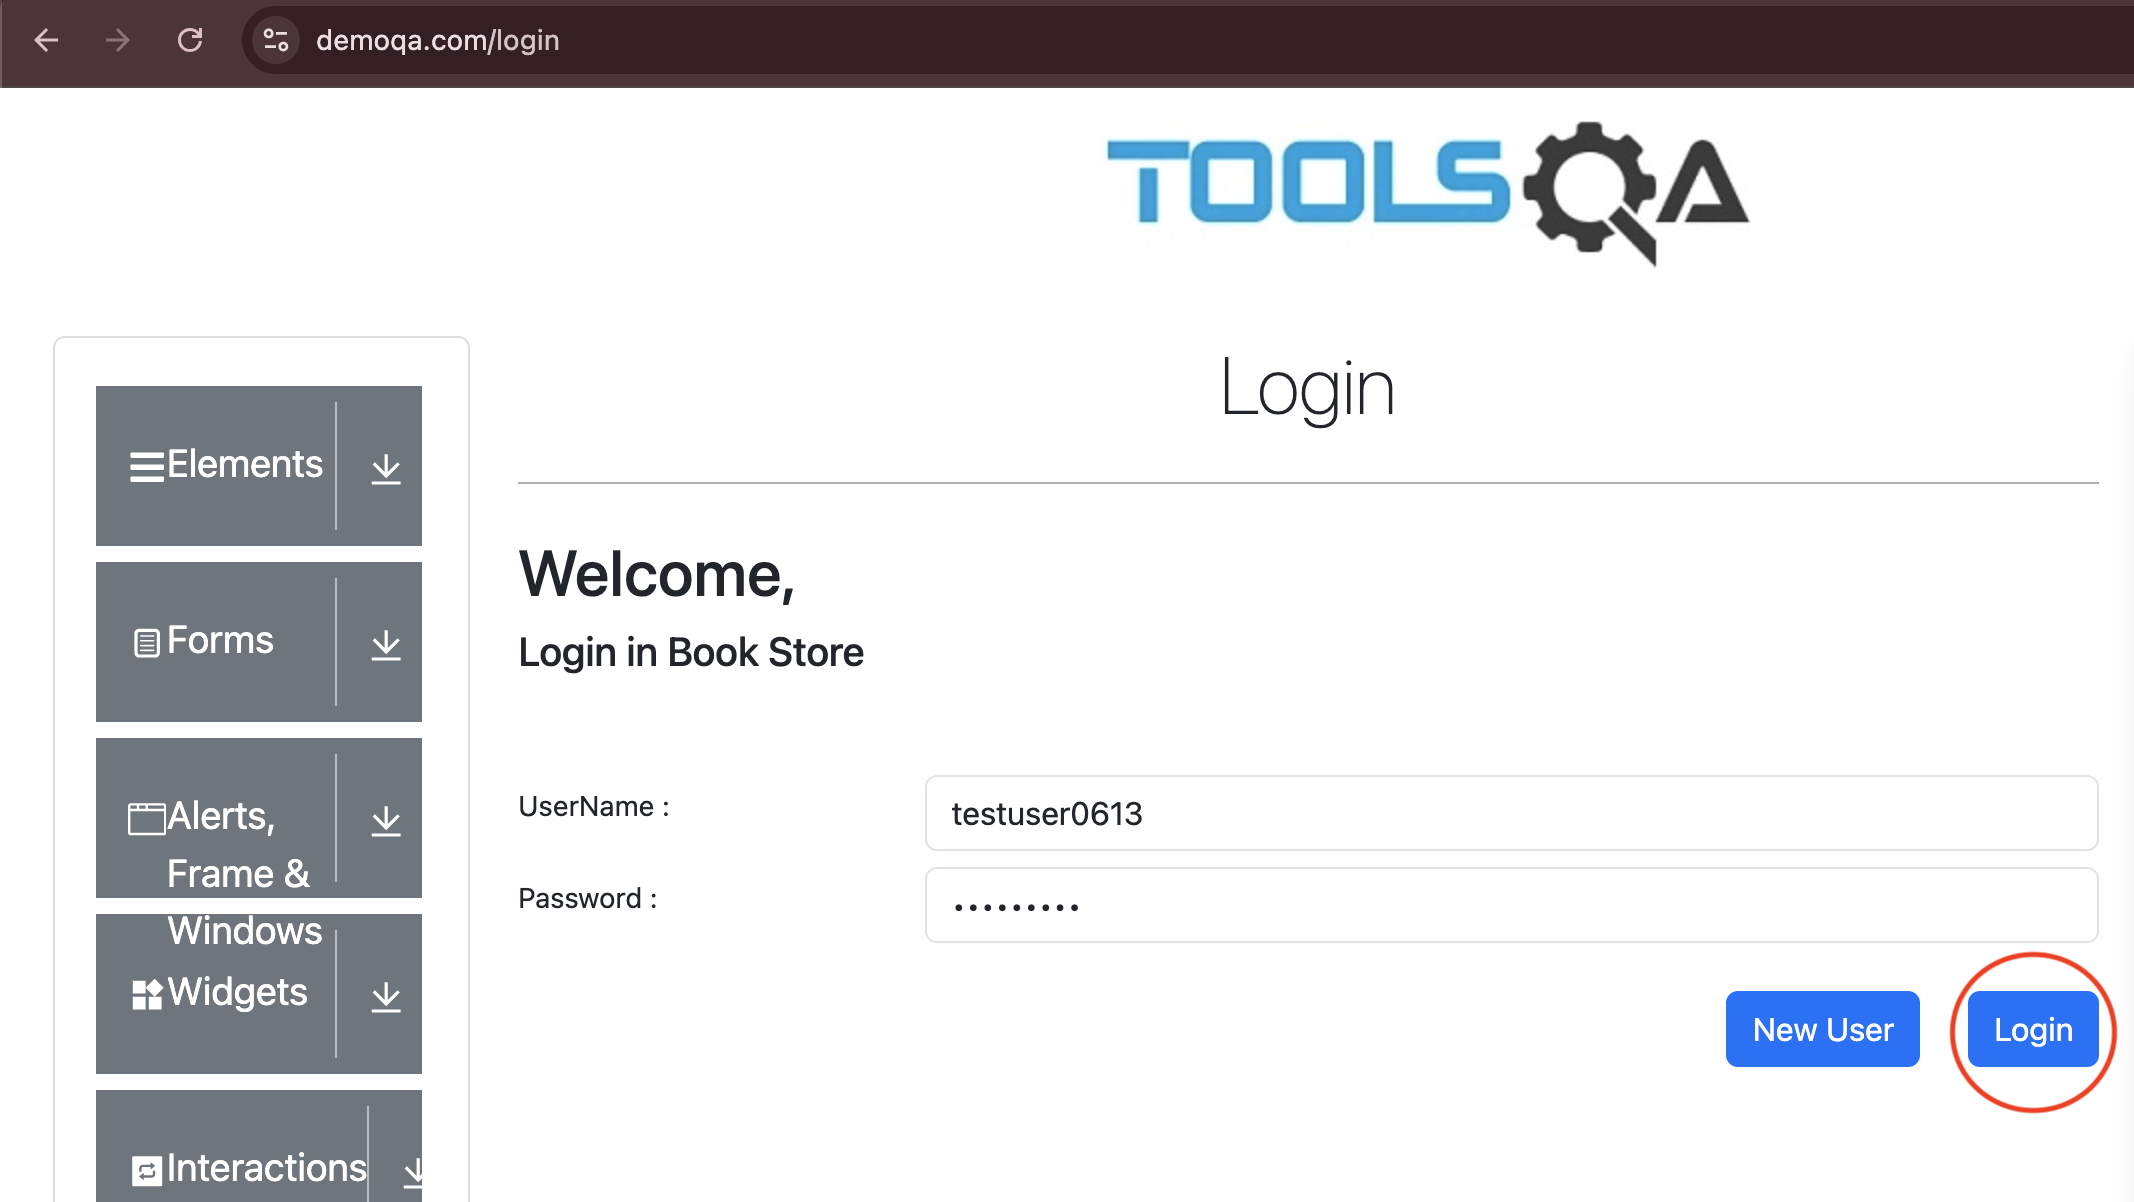Go back to the previous page
Viewport: 2134px width, 1202px height.
point(47,40)
